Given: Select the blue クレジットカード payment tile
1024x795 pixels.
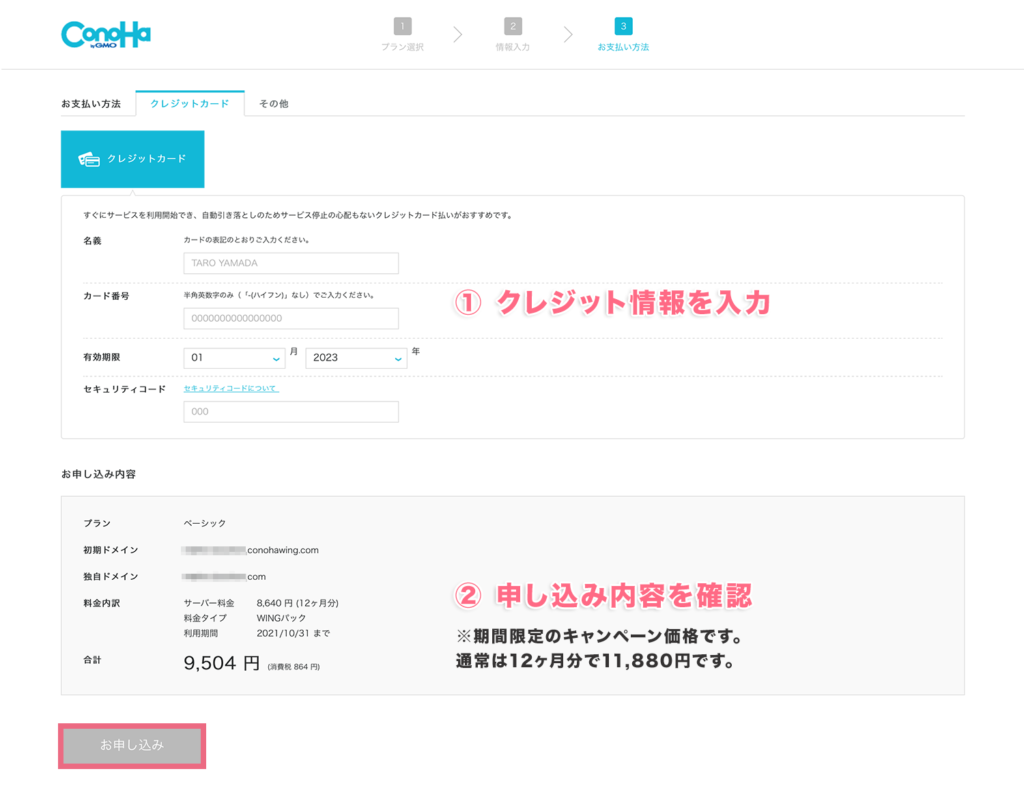Looking at the screenshot, I should (x=133, y=159).
